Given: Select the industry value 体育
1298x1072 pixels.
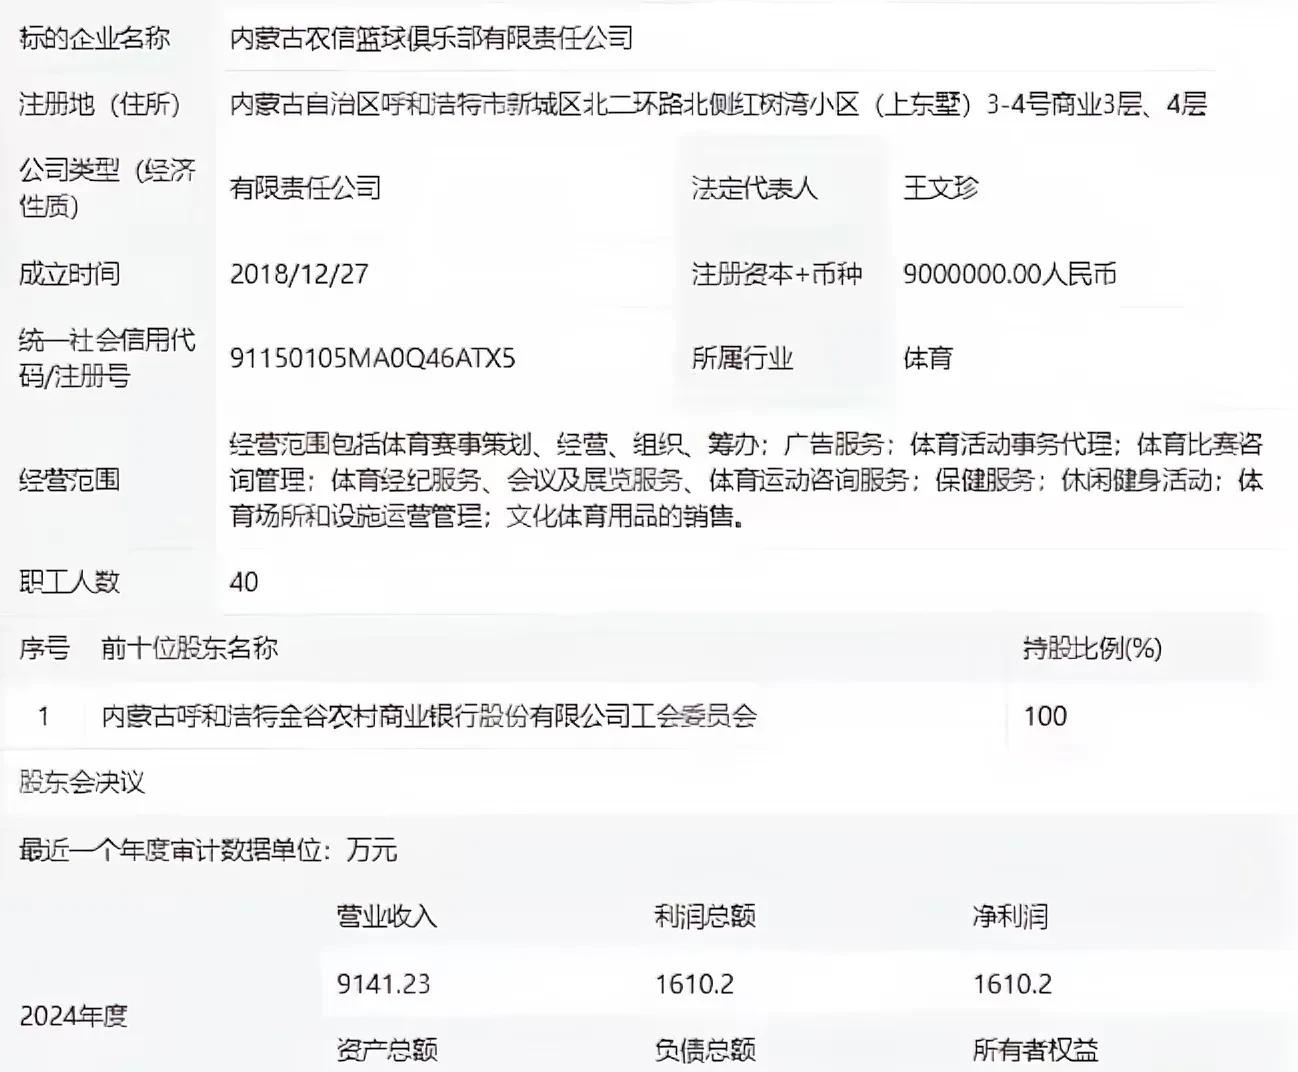Looking at the screenshot, I should click(x=928, y=358).
